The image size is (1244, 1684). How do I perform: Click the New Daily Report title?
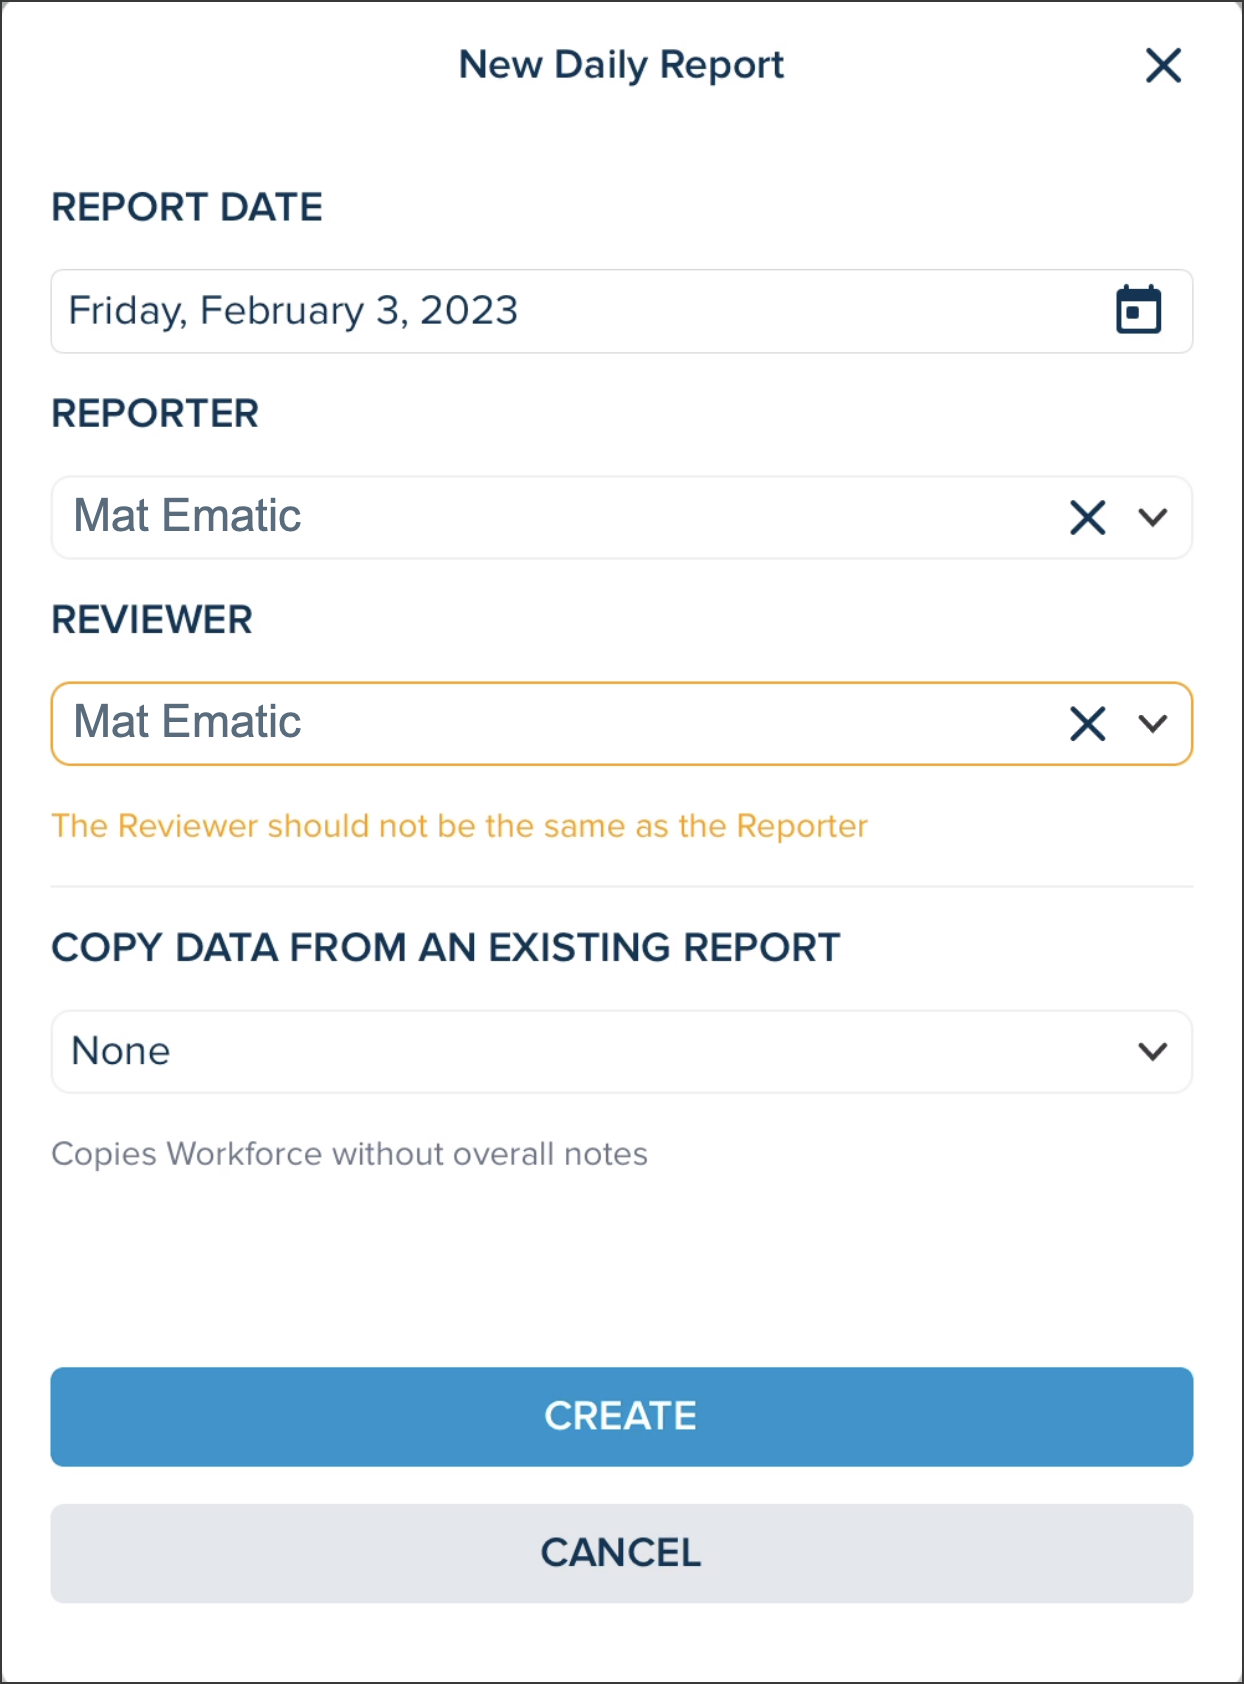coord(622,66)
